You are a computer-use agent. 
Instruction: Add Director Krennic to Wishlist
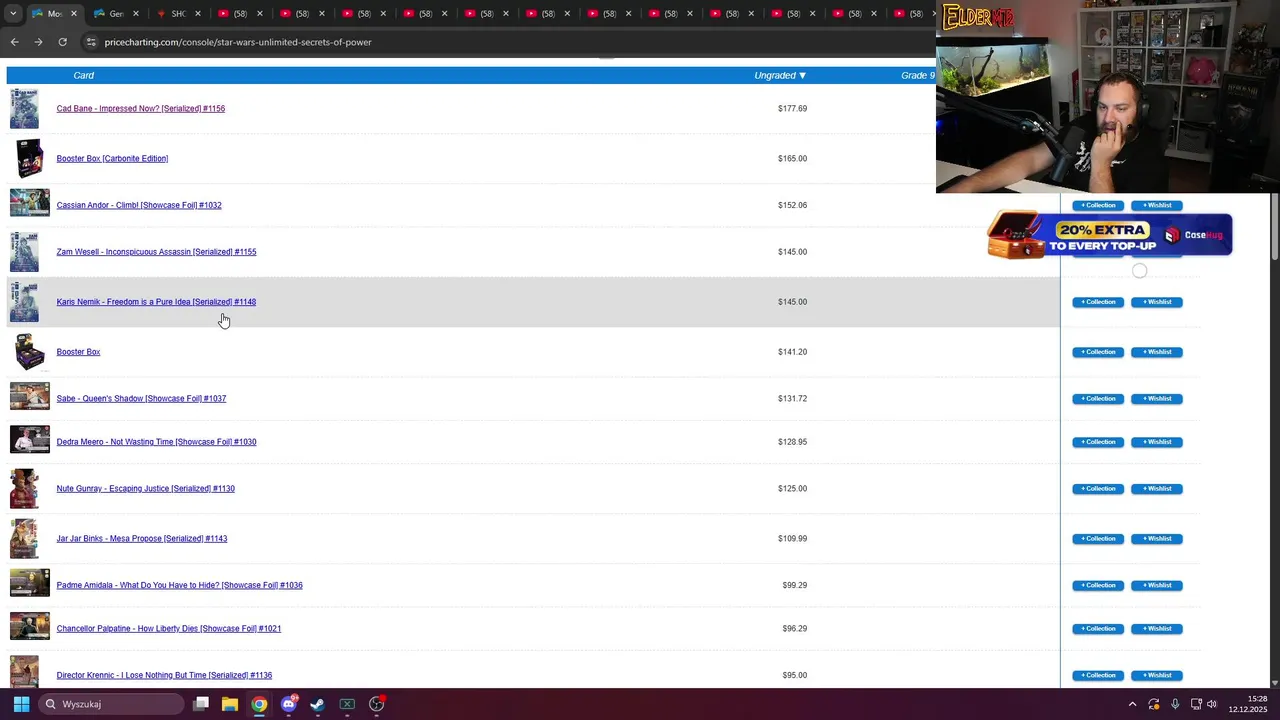[1157, 675]
